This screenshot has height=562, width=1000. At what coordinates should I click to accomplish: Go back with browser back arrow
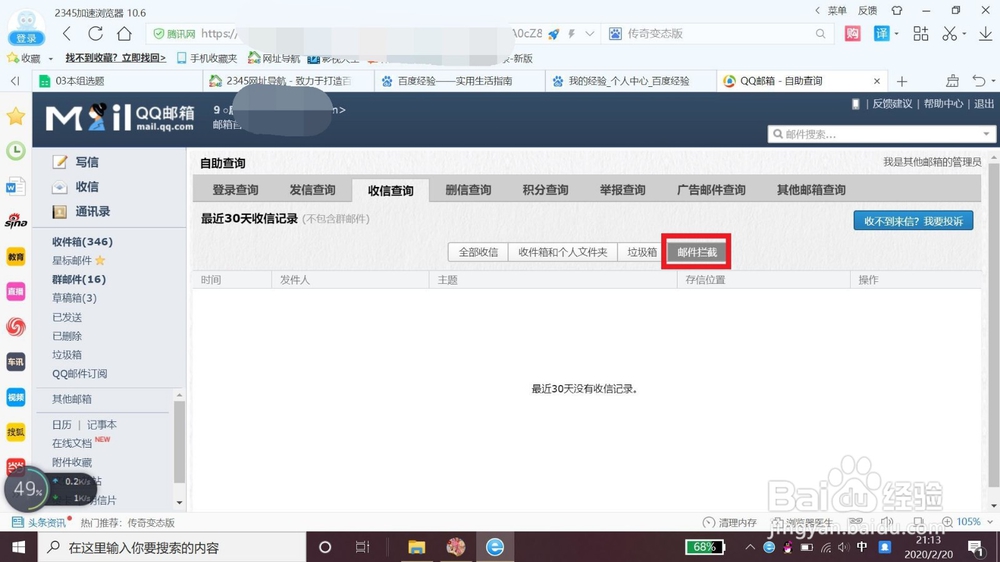(x=67, y=33)
